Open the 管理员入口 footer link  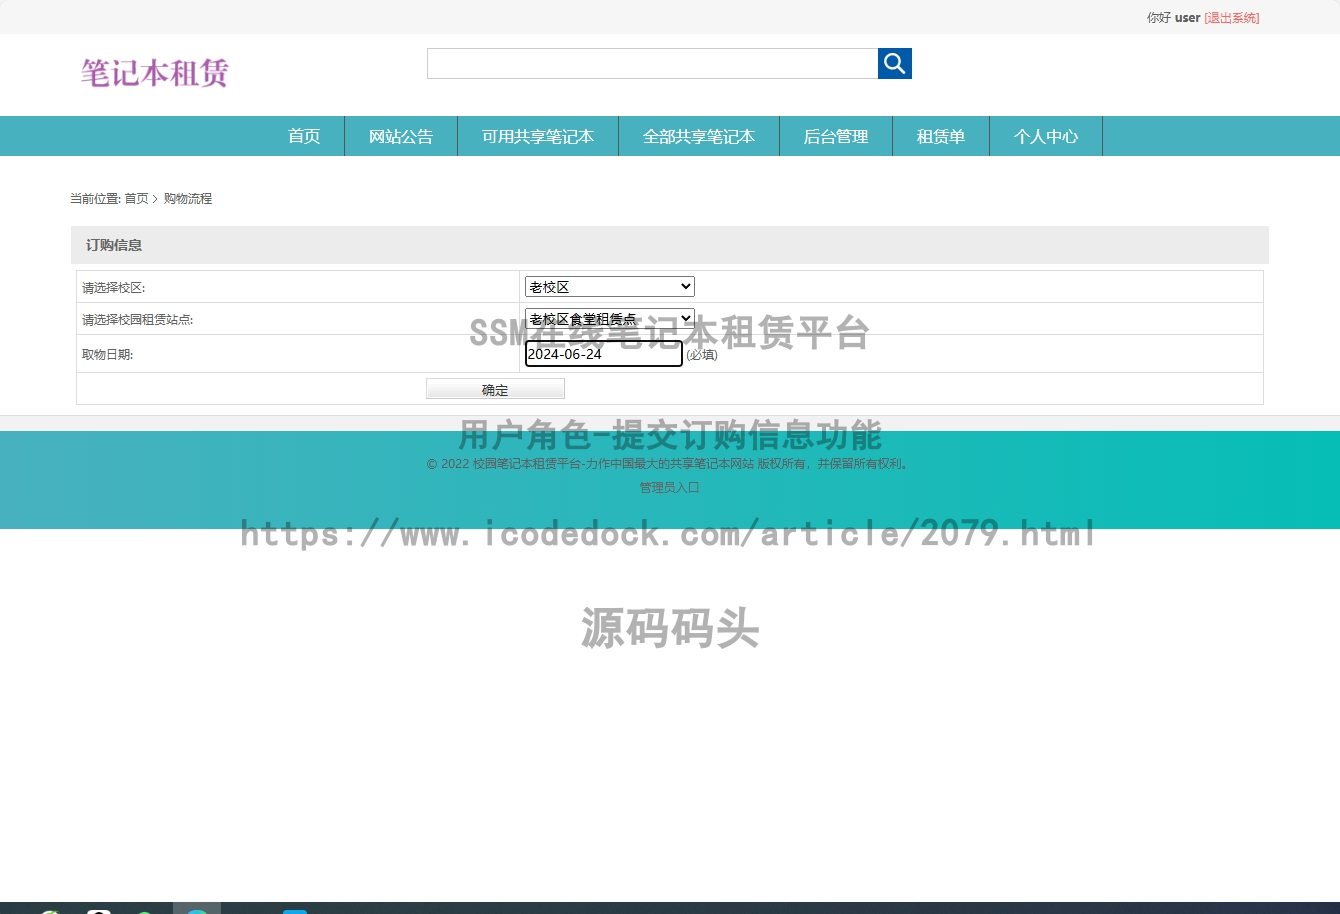point(670,488)
